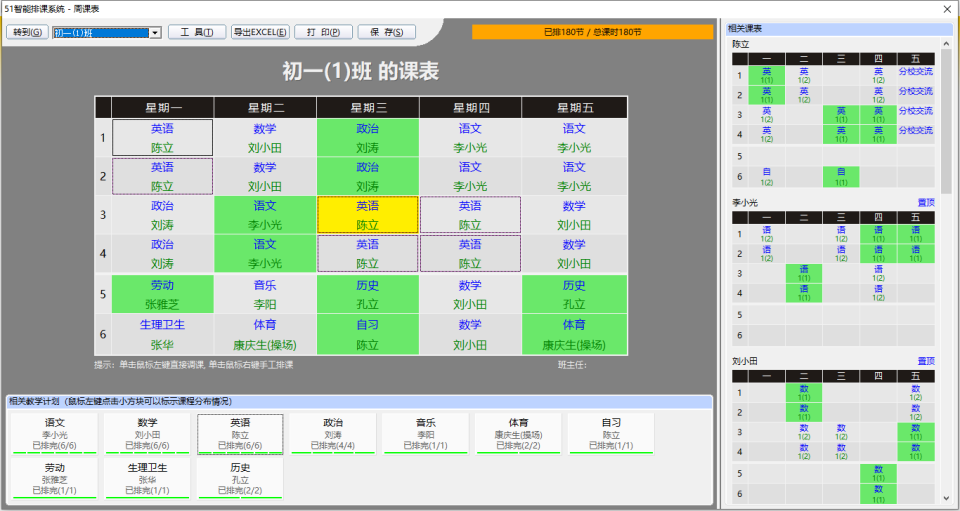Viewport: 960px width, 511px height.
Task: Click the 转到(G) button
Action: click(27, 32)
